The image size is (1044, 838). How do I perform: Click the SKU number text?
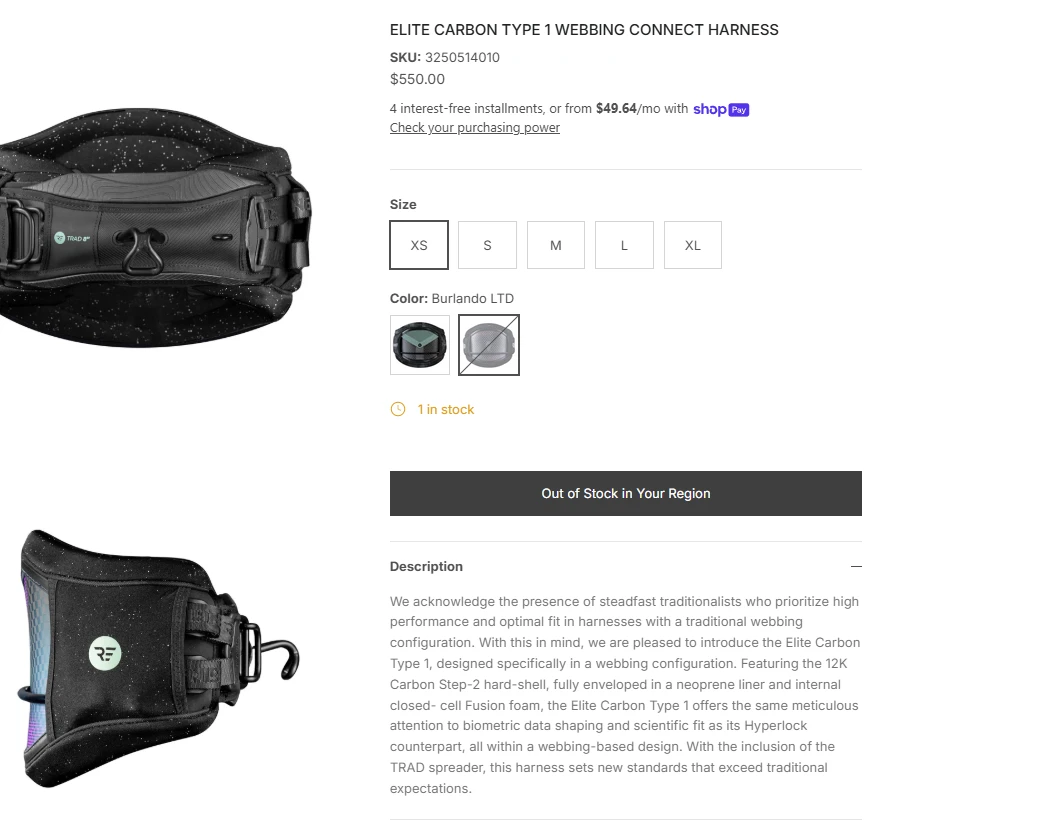coord(462,57)
